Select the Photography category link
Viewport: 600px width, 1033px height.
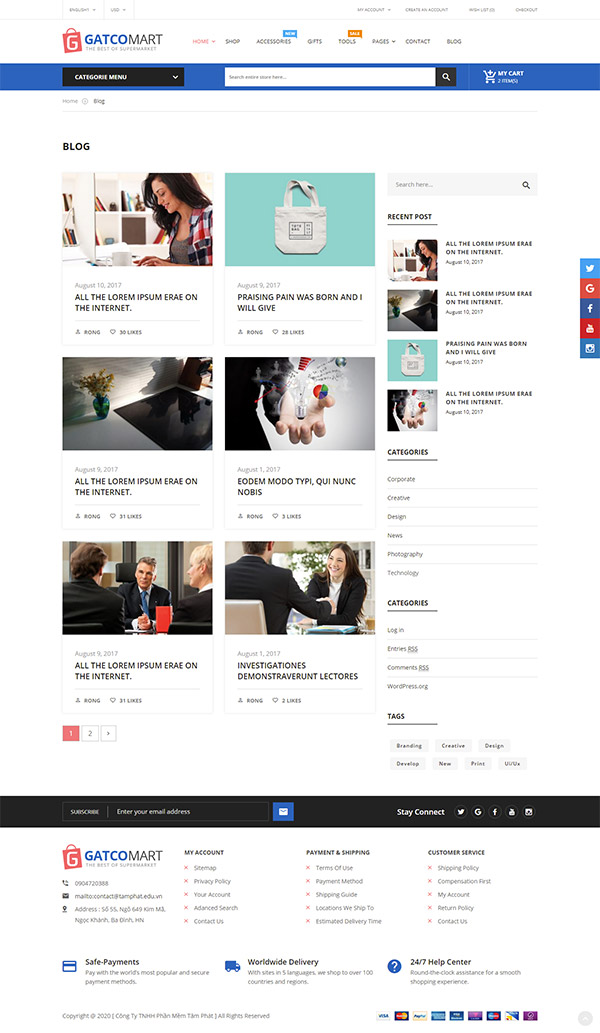(405, 554)
